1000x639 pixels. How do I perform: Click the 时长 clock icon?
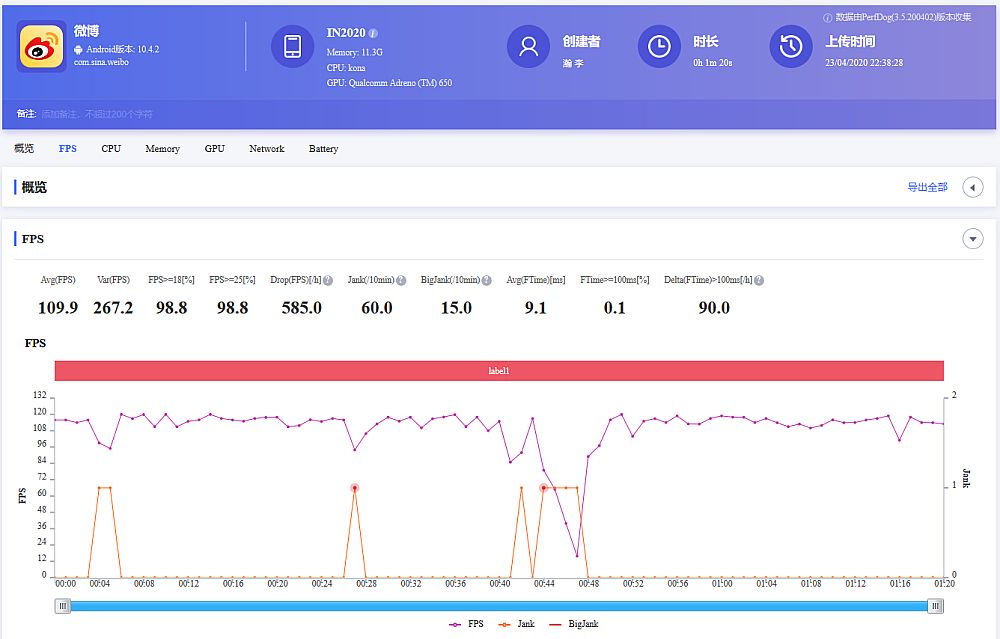pos(660,47)
